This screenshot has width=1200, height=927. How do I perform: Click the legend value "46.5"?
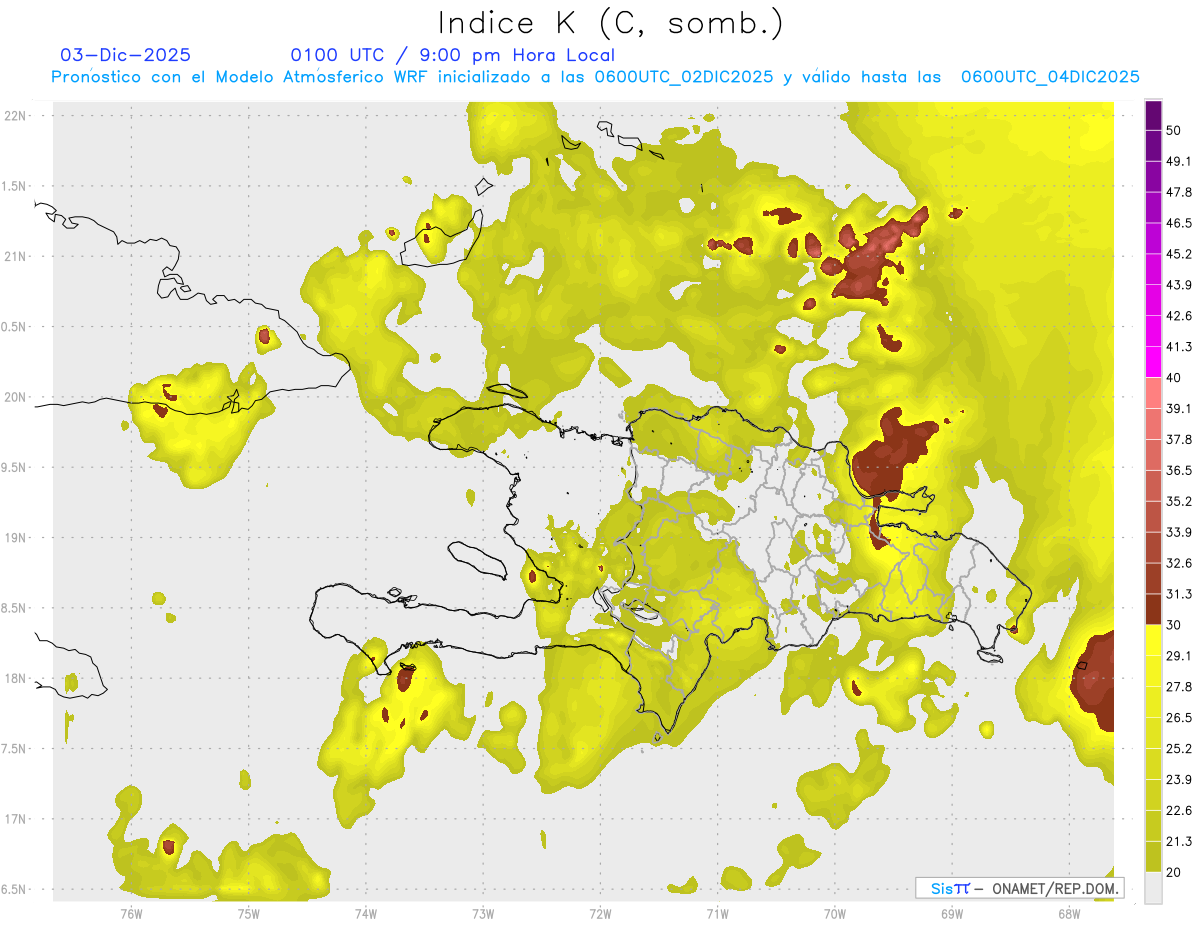point(1179,223)
